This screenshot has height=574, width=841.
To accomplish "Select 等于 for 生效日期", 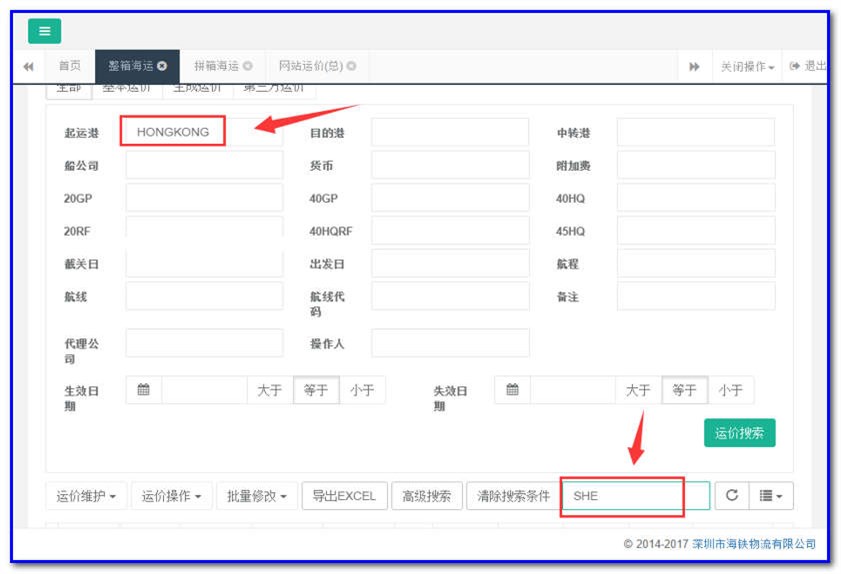I will pyautogui.click(x=316, y=390).
